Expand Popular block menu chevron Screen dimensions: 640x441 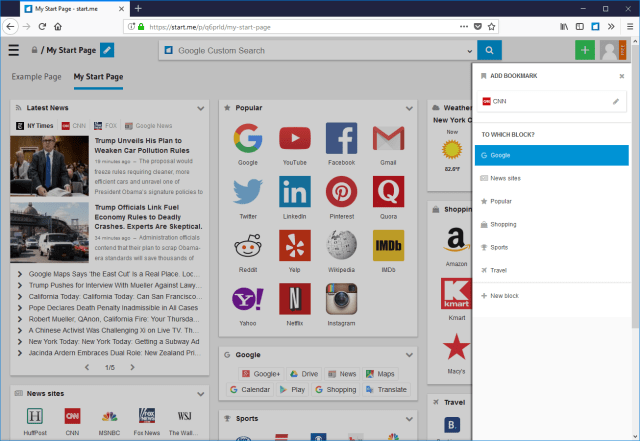(x=409, y=108)
